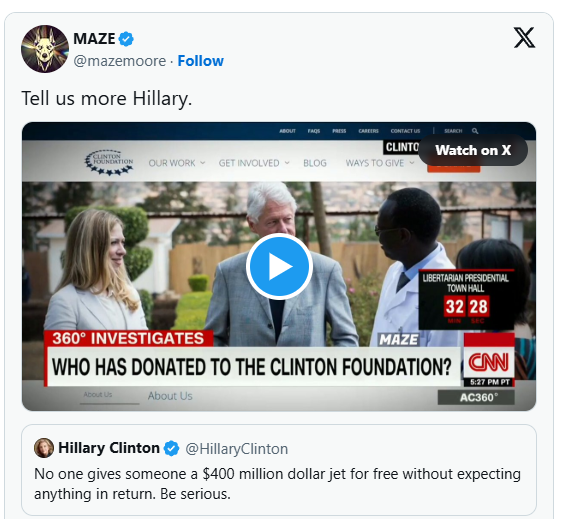Image resolution: width=564 pixels, height=519 pixels.
Task: Click the MAZE display name
Action: [x=94, y=39]
